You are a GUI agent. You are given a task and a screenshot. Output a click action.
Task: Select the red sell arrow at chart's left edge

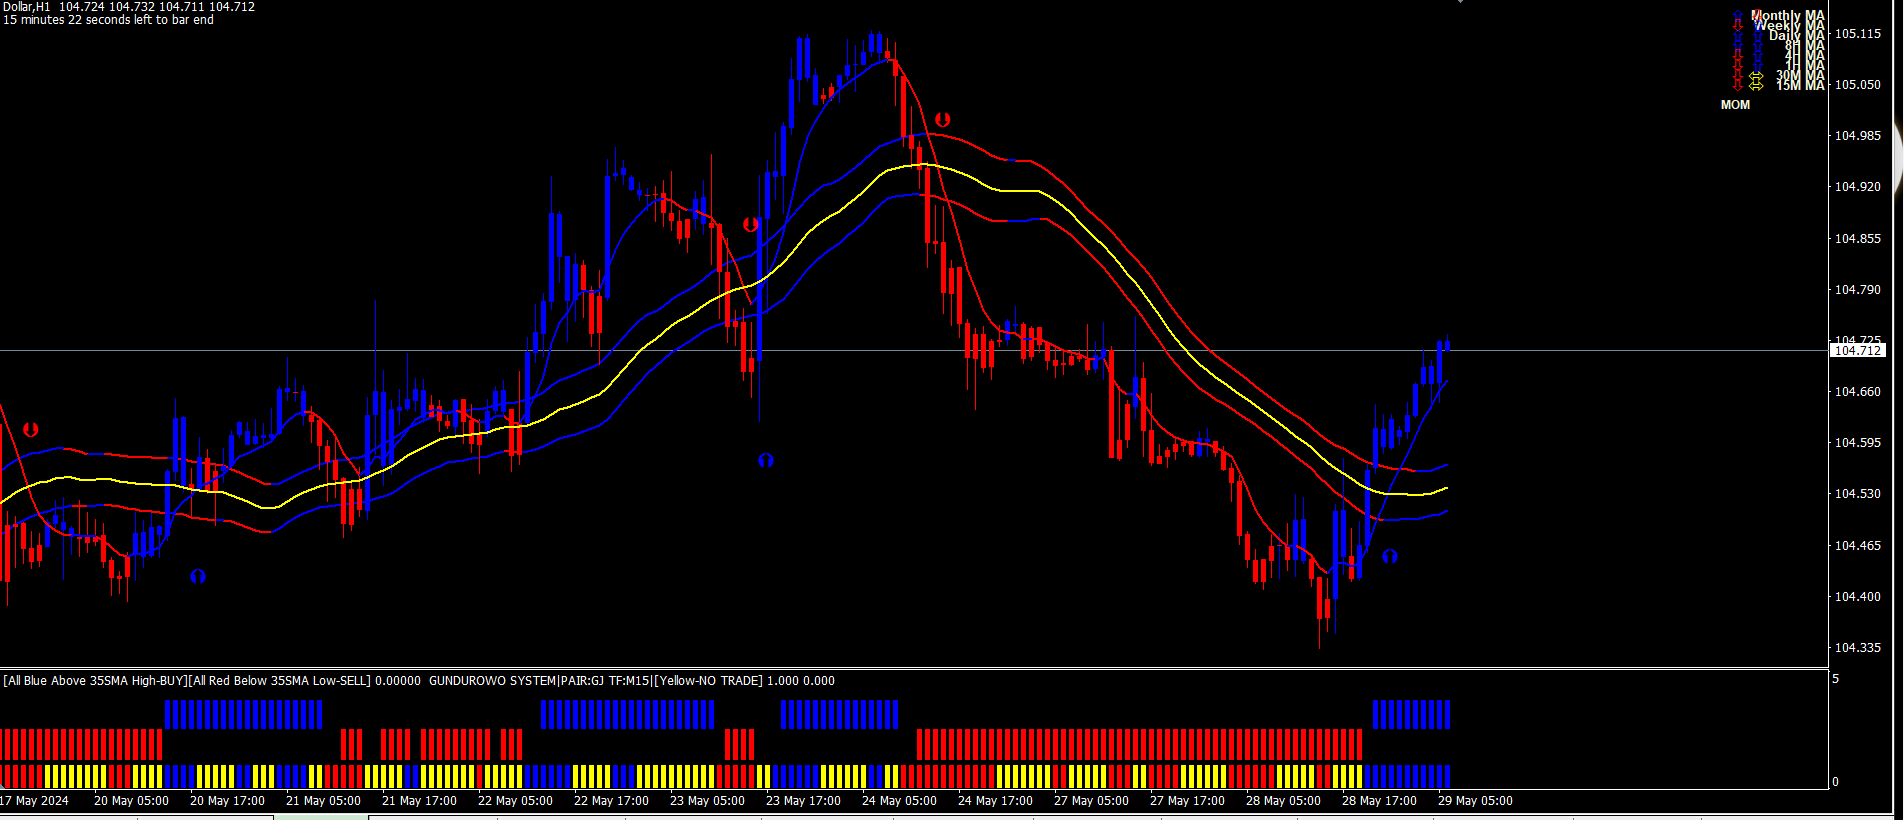[30, 429]
